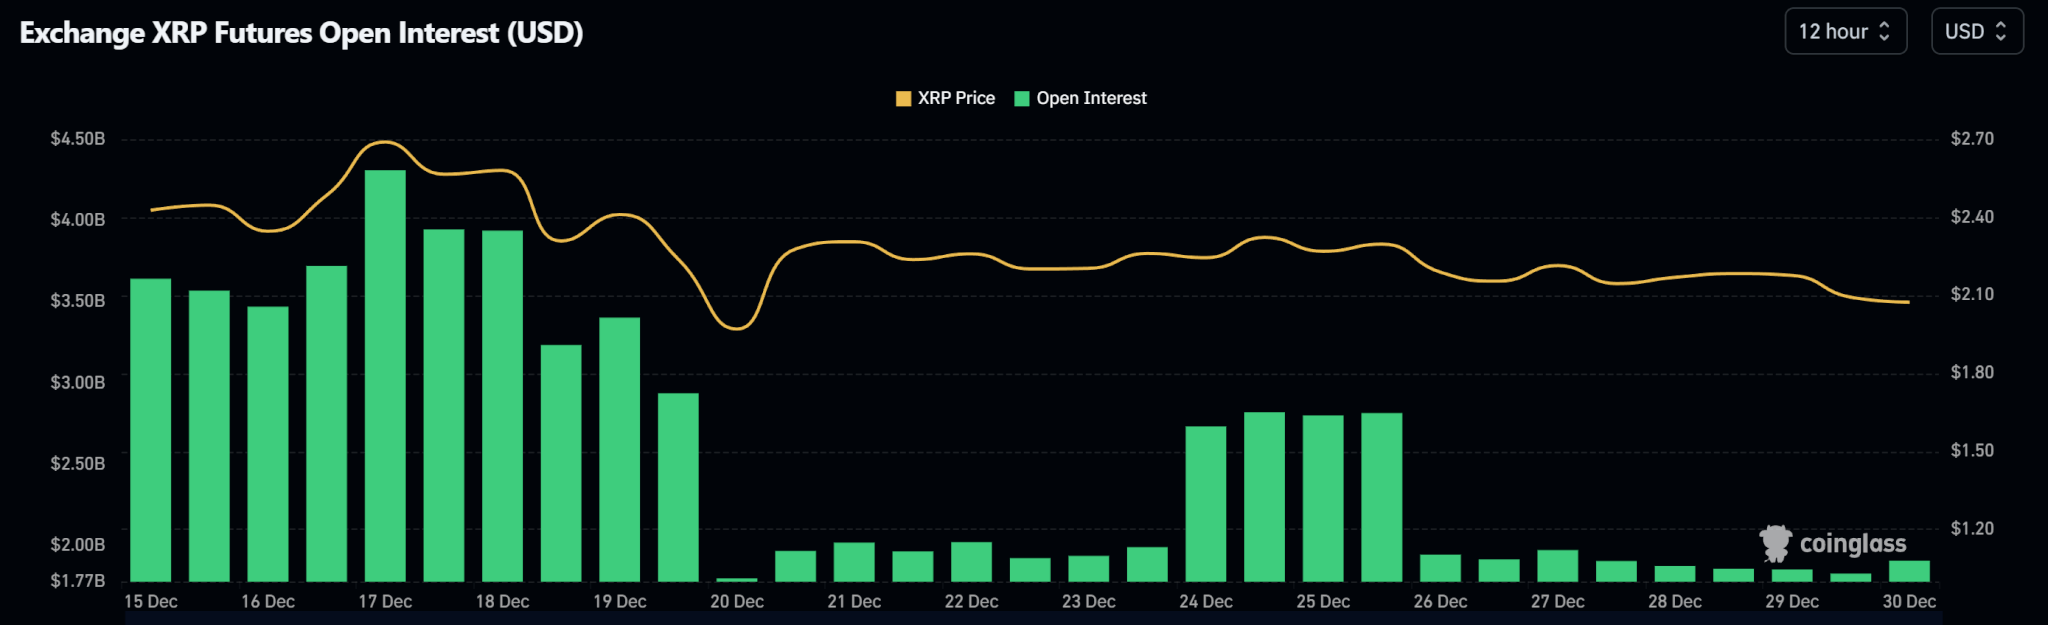Click the $4.50B left axis label
Image resolution: width=2048 pixels, height=625 pixels.
tap(78, 139)
